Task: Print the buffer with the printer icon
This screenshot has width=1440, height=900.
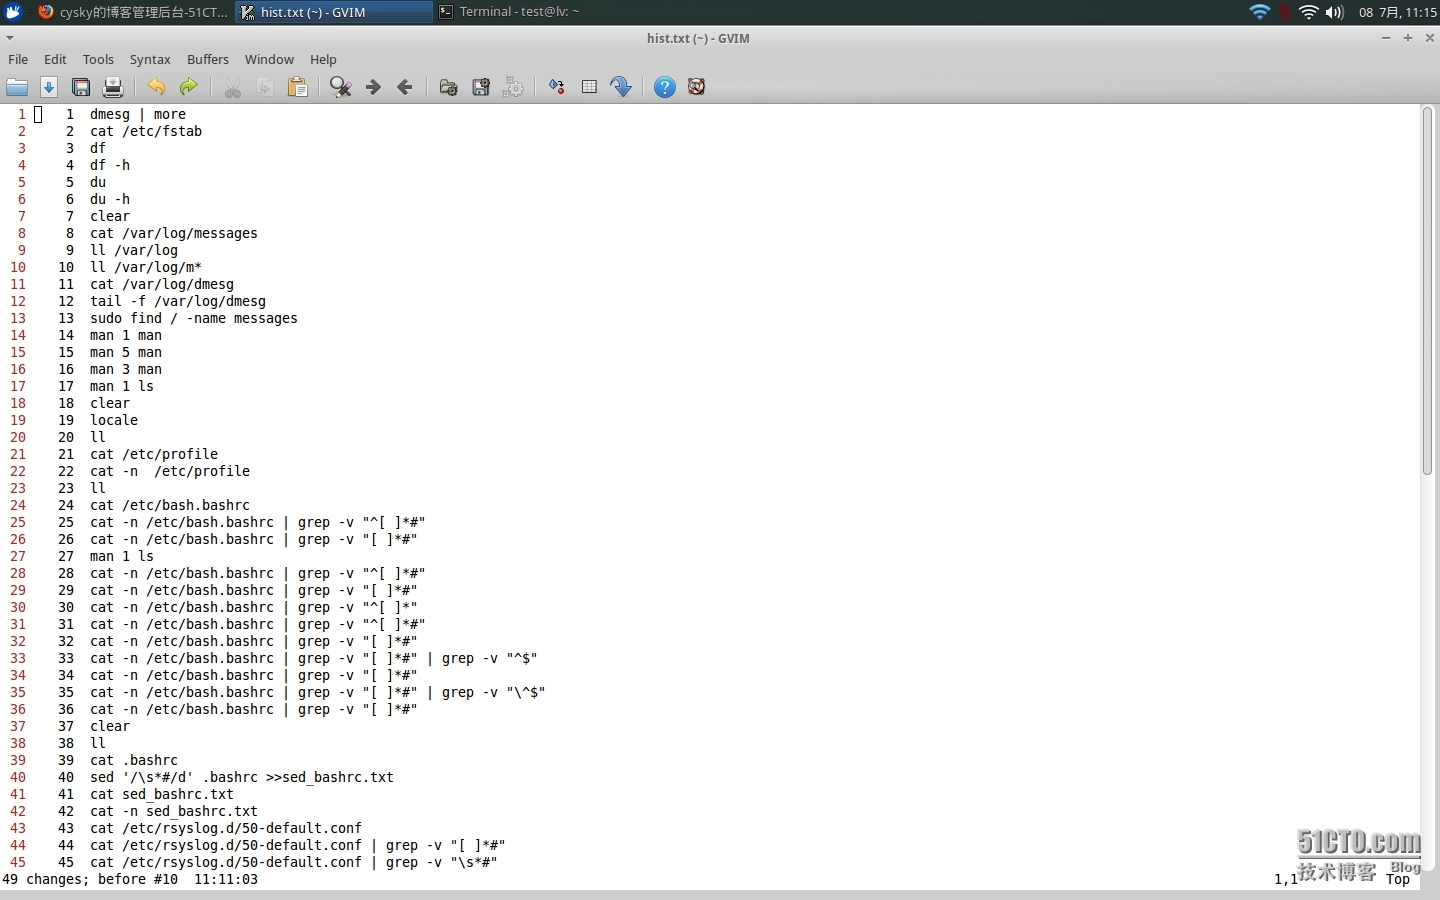Action: (x=113, y=87)
